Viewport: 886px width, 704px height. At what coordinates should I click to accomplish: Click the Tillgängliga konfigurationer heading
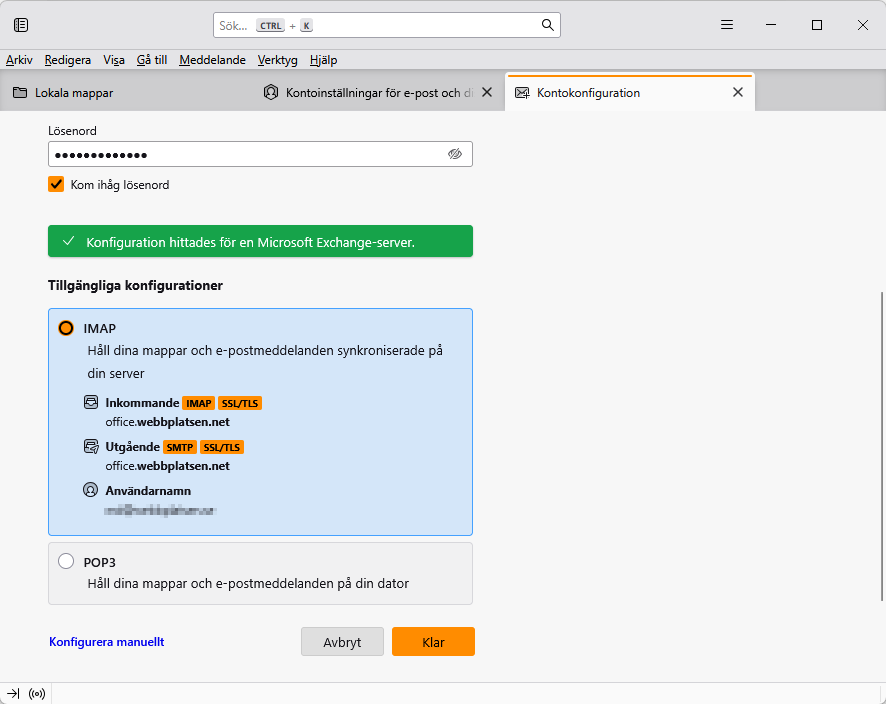135,285
